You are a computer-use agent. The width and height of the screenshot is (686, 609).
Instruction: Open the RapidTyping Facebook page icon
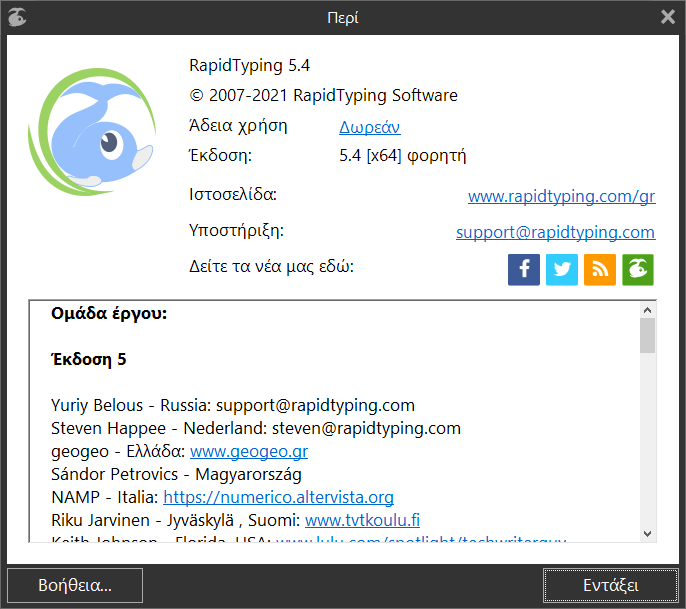pyautogui.click(x=524, y=270)
